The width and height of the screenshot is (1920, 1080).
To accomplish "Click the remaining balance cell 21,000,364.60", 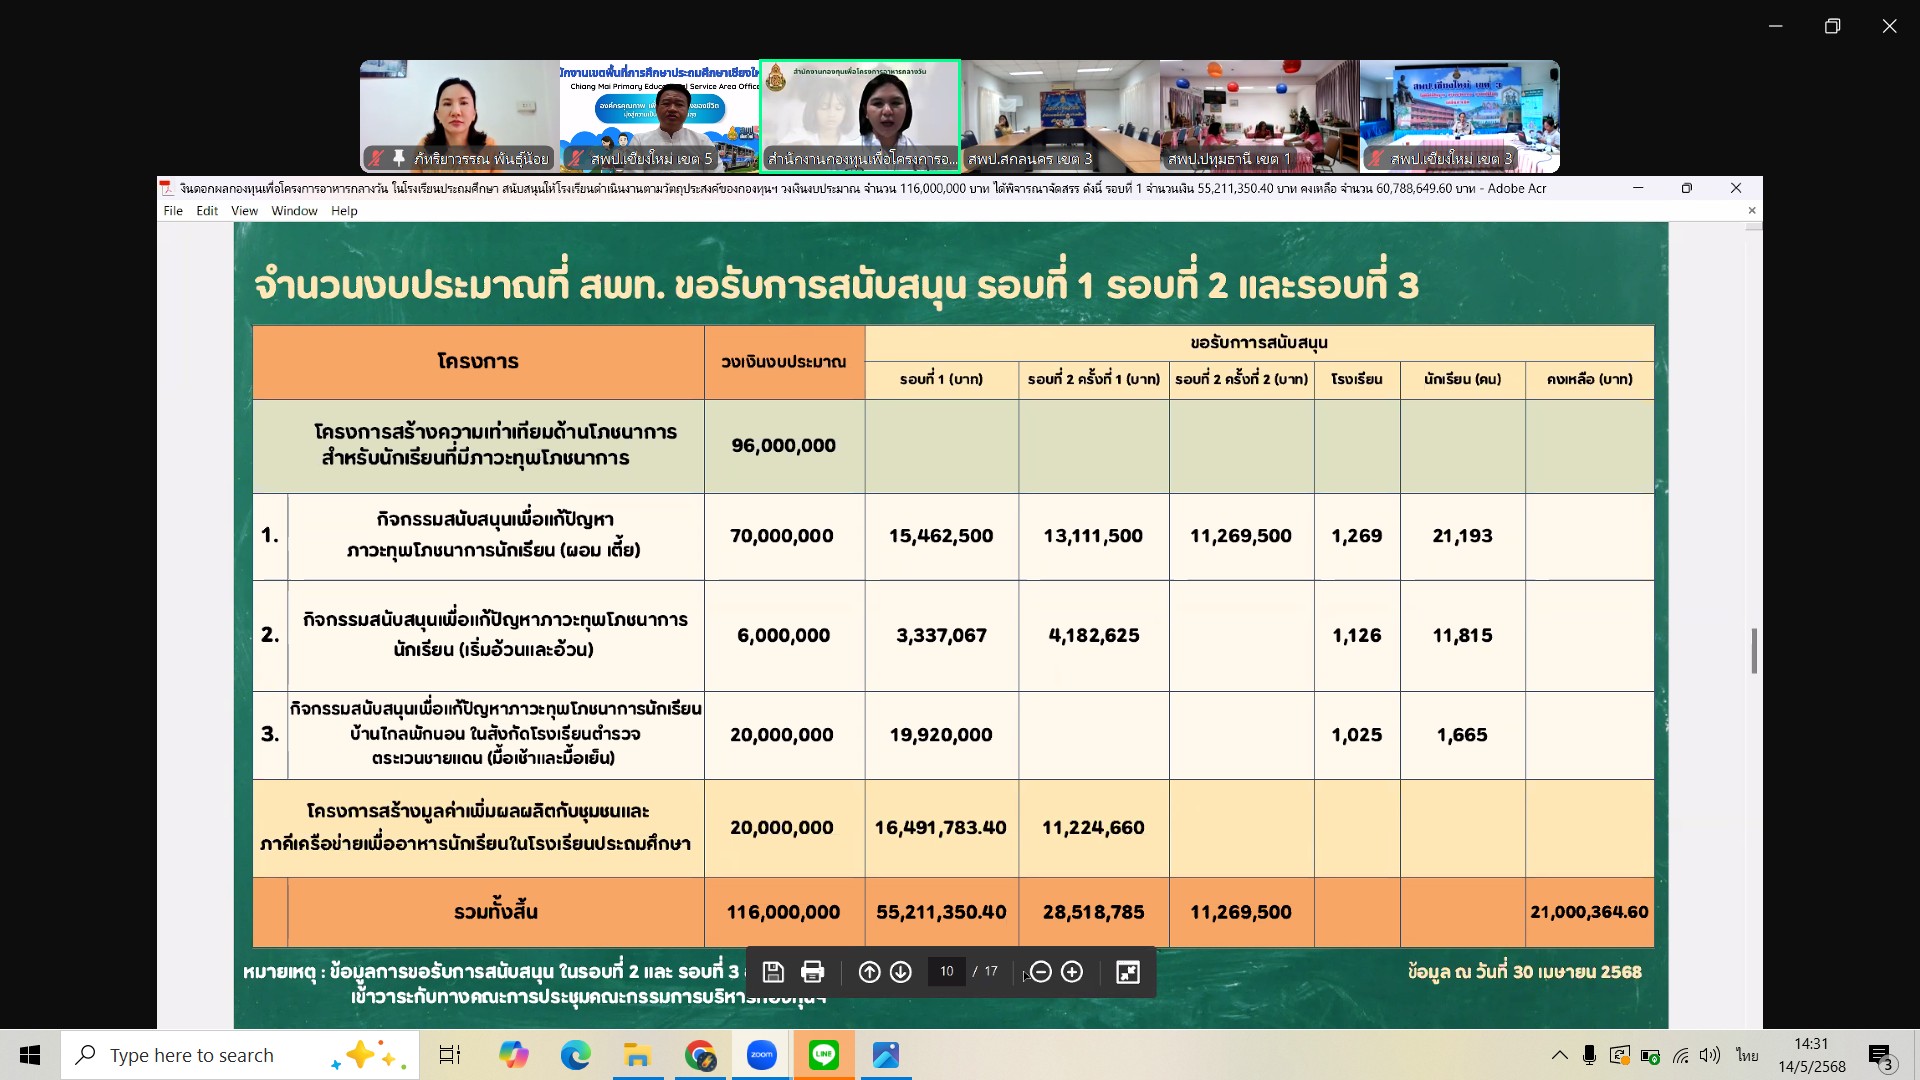I will point(1589,912).
